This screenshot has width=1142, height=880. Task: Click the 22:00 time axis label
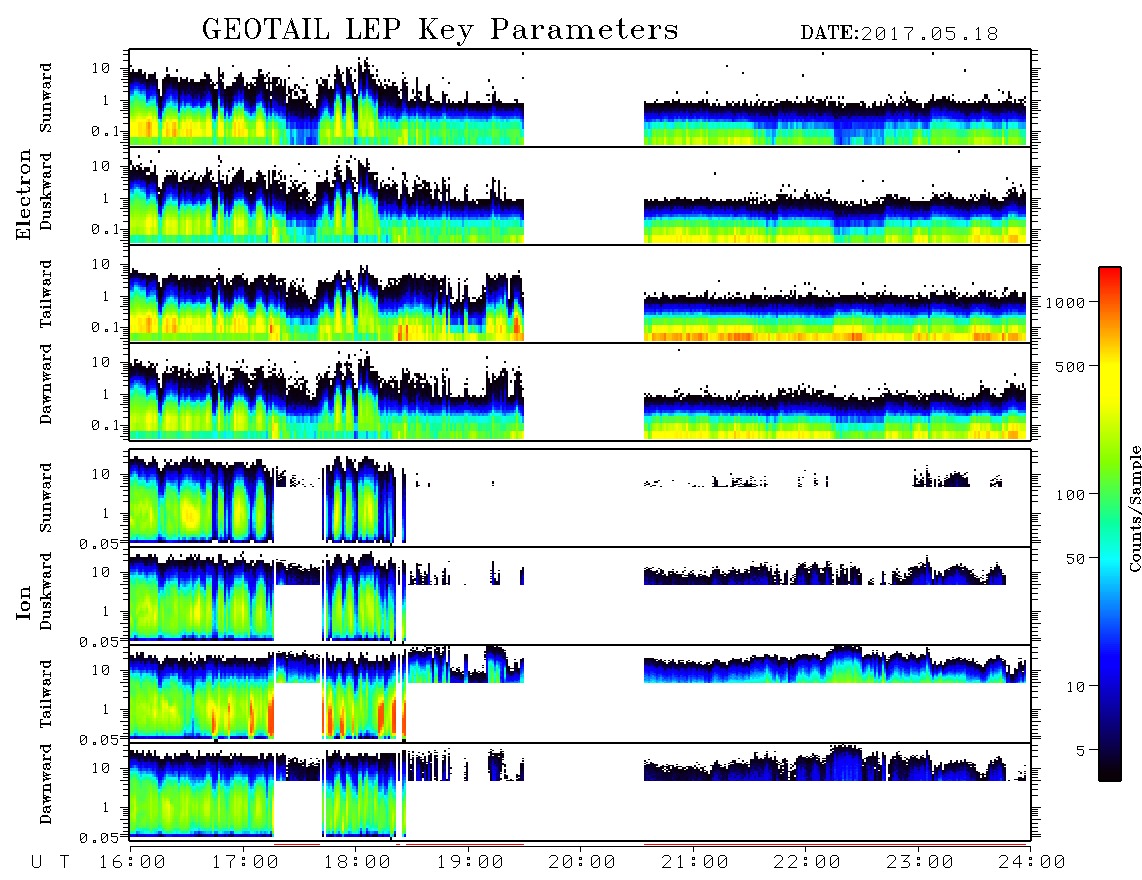(x=807, y=863)
